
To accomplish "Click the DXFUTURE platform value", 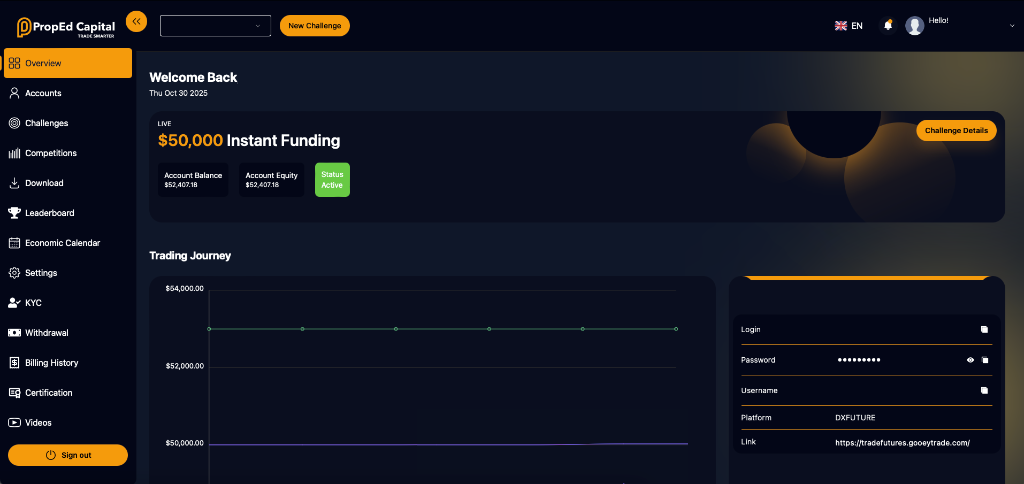I will point(855,417).
